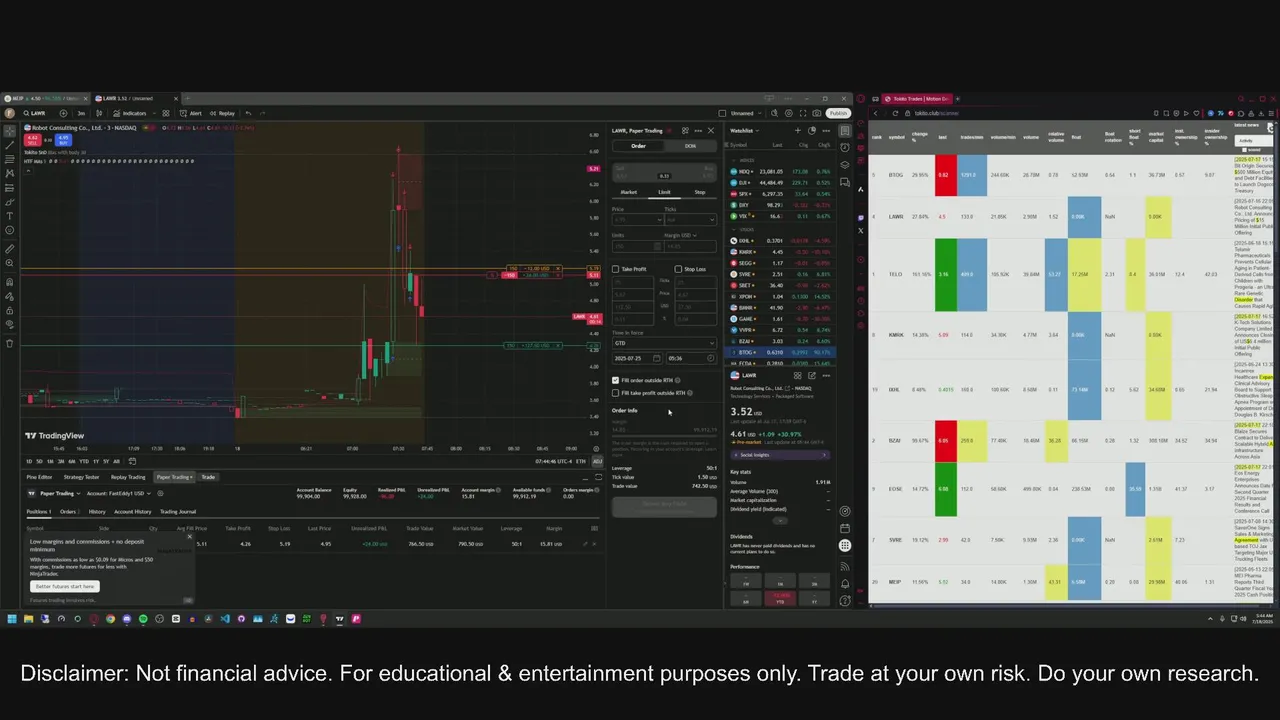Select the Stop order type tab
1280x720 pixels.
coord(699,192)
